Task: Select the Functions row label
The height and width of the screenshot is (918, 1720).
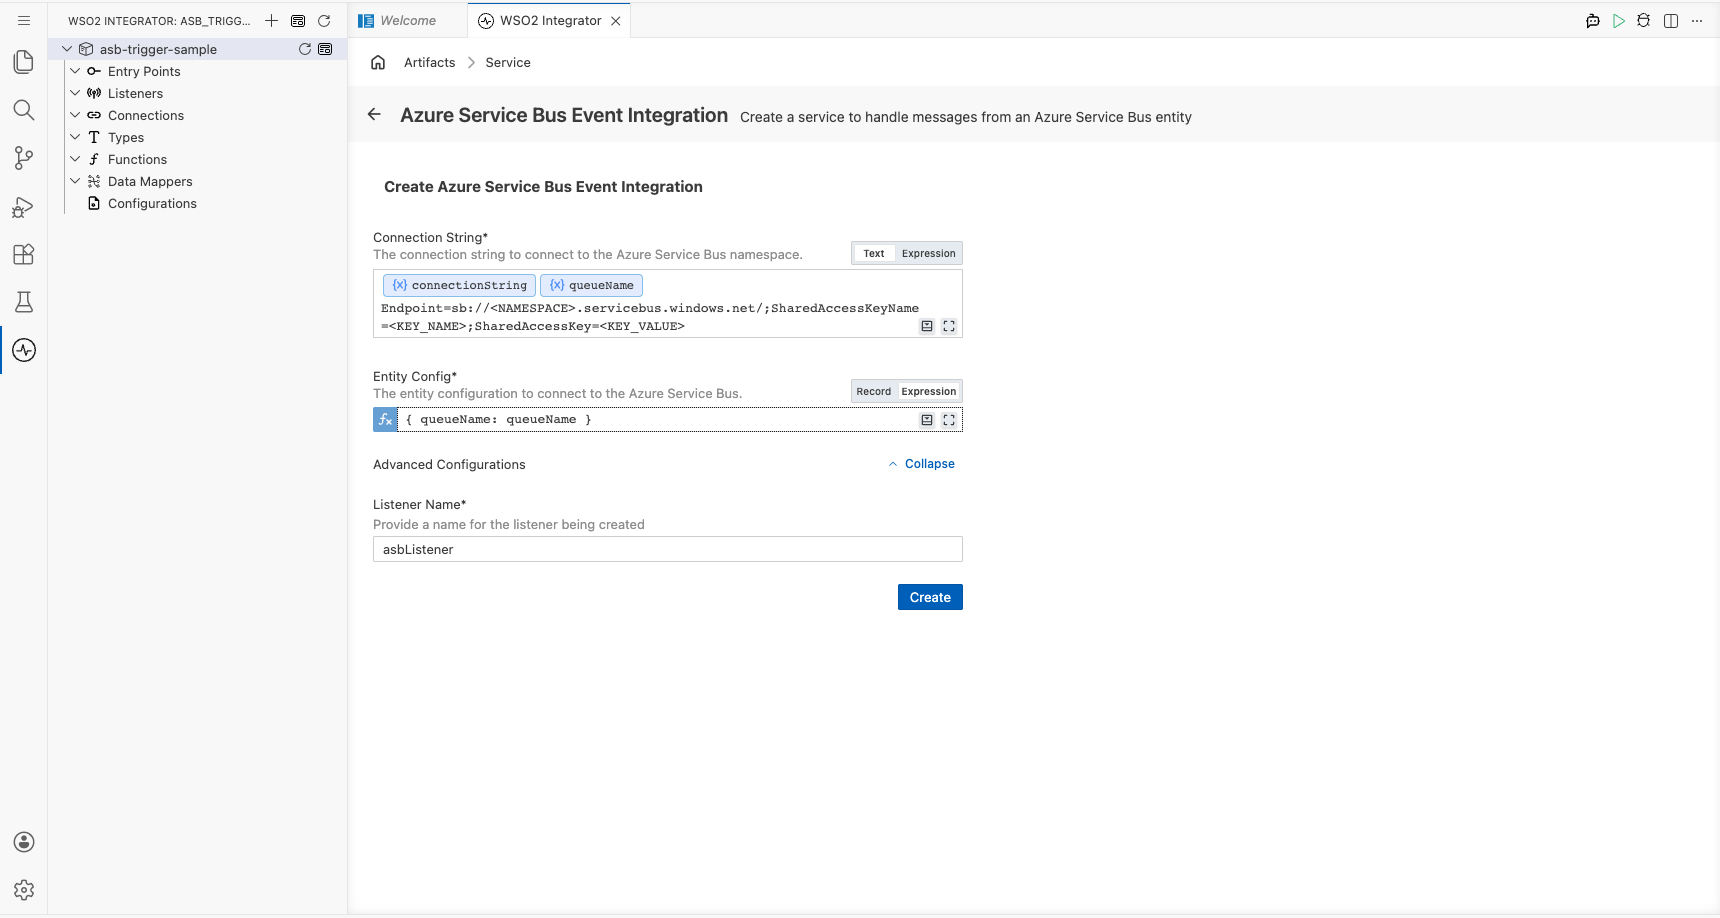Action: 137,159
